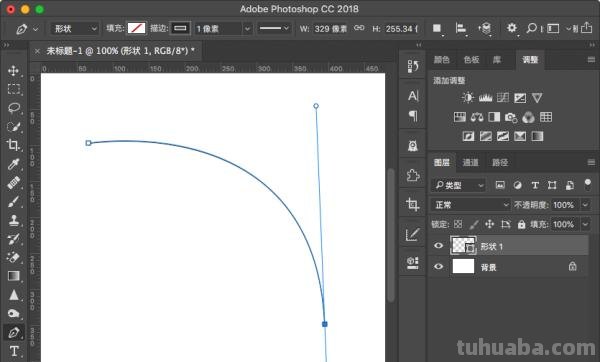This screenshot has width=600, height=362.
Task: Switch to the 库 tab
Action: (497, 60)
